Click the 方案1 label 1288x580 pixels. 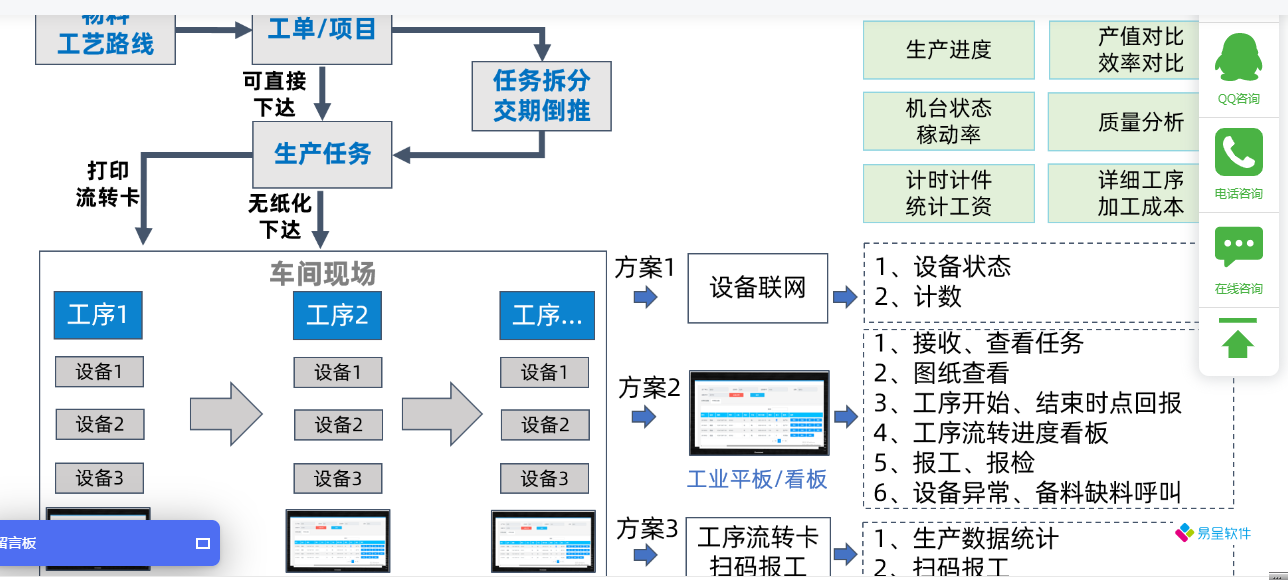tap(645, 268)
